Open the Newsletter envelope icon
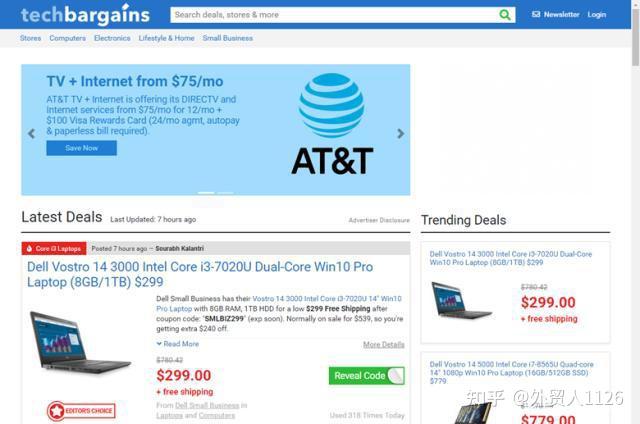 point(536,14)
